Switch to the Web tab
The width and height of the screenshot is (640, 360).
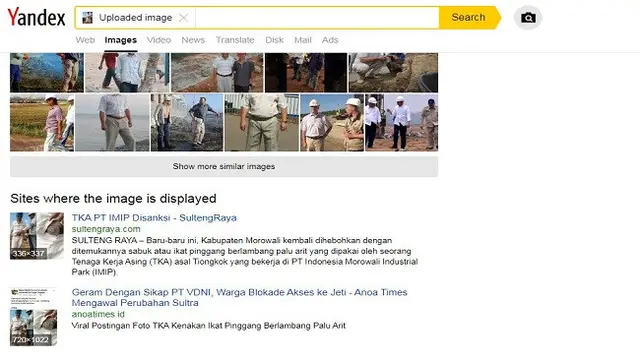(85, 40)
